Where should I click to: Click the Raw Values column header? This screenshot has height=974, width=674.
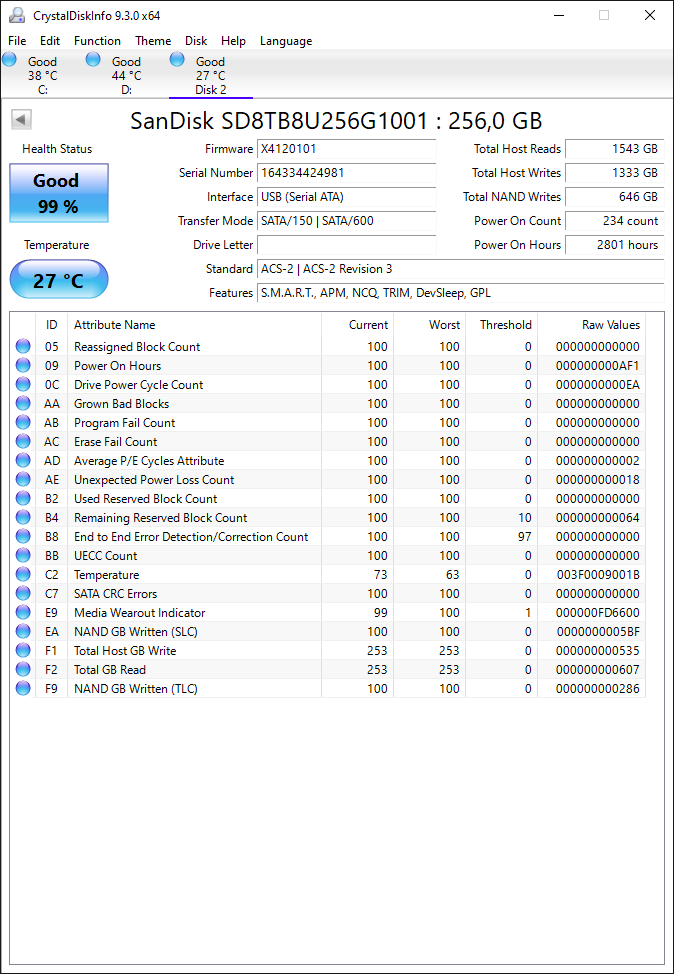(x=591, y=325)
